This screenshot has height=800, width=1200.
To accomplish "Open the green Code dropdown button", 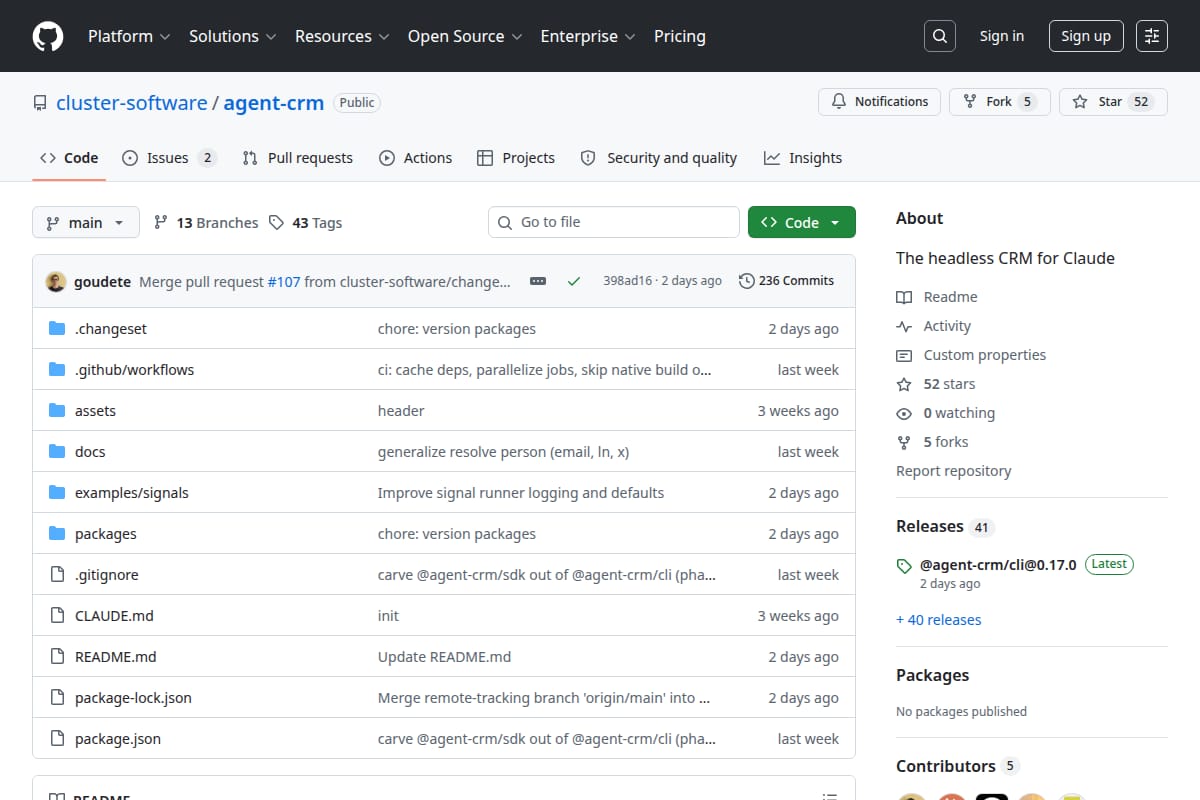I will click(802, 222).
